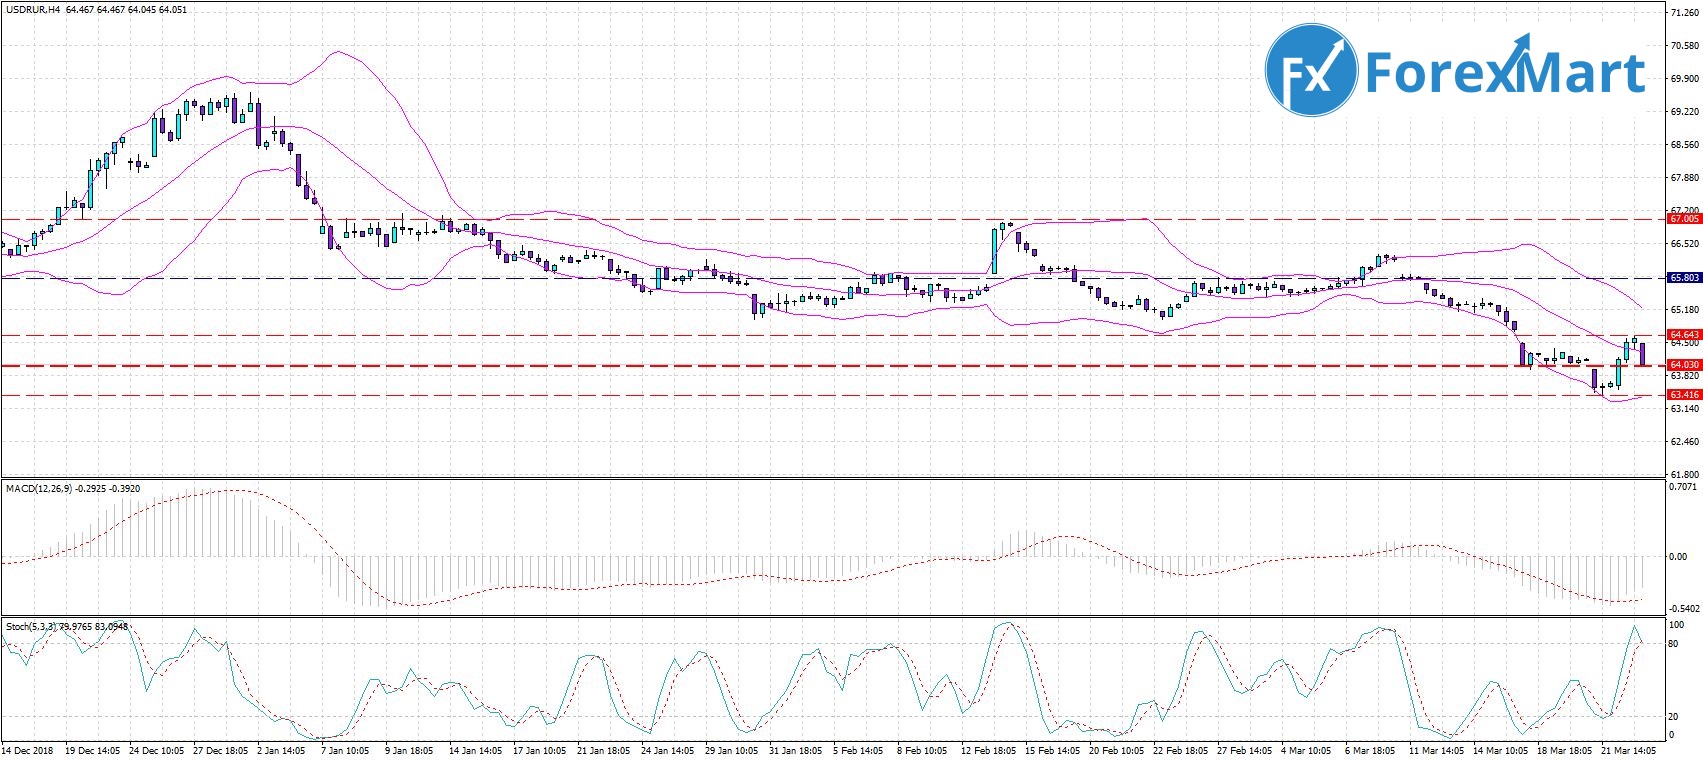The image size is (1703, 760).
Task: Click the FX circle logo icon
Action: tap(1311, 70)
